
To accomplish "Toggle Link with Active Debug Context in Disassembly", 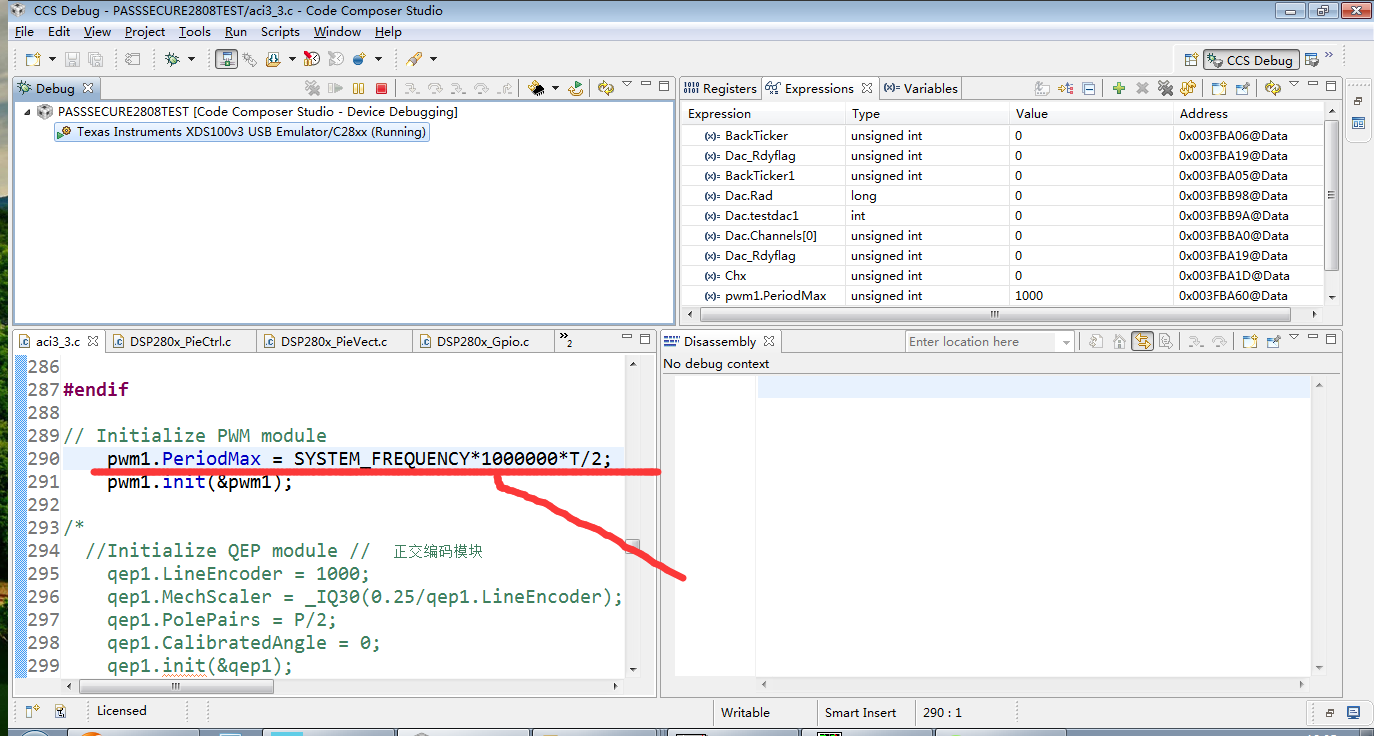I will click(1142, 341).
